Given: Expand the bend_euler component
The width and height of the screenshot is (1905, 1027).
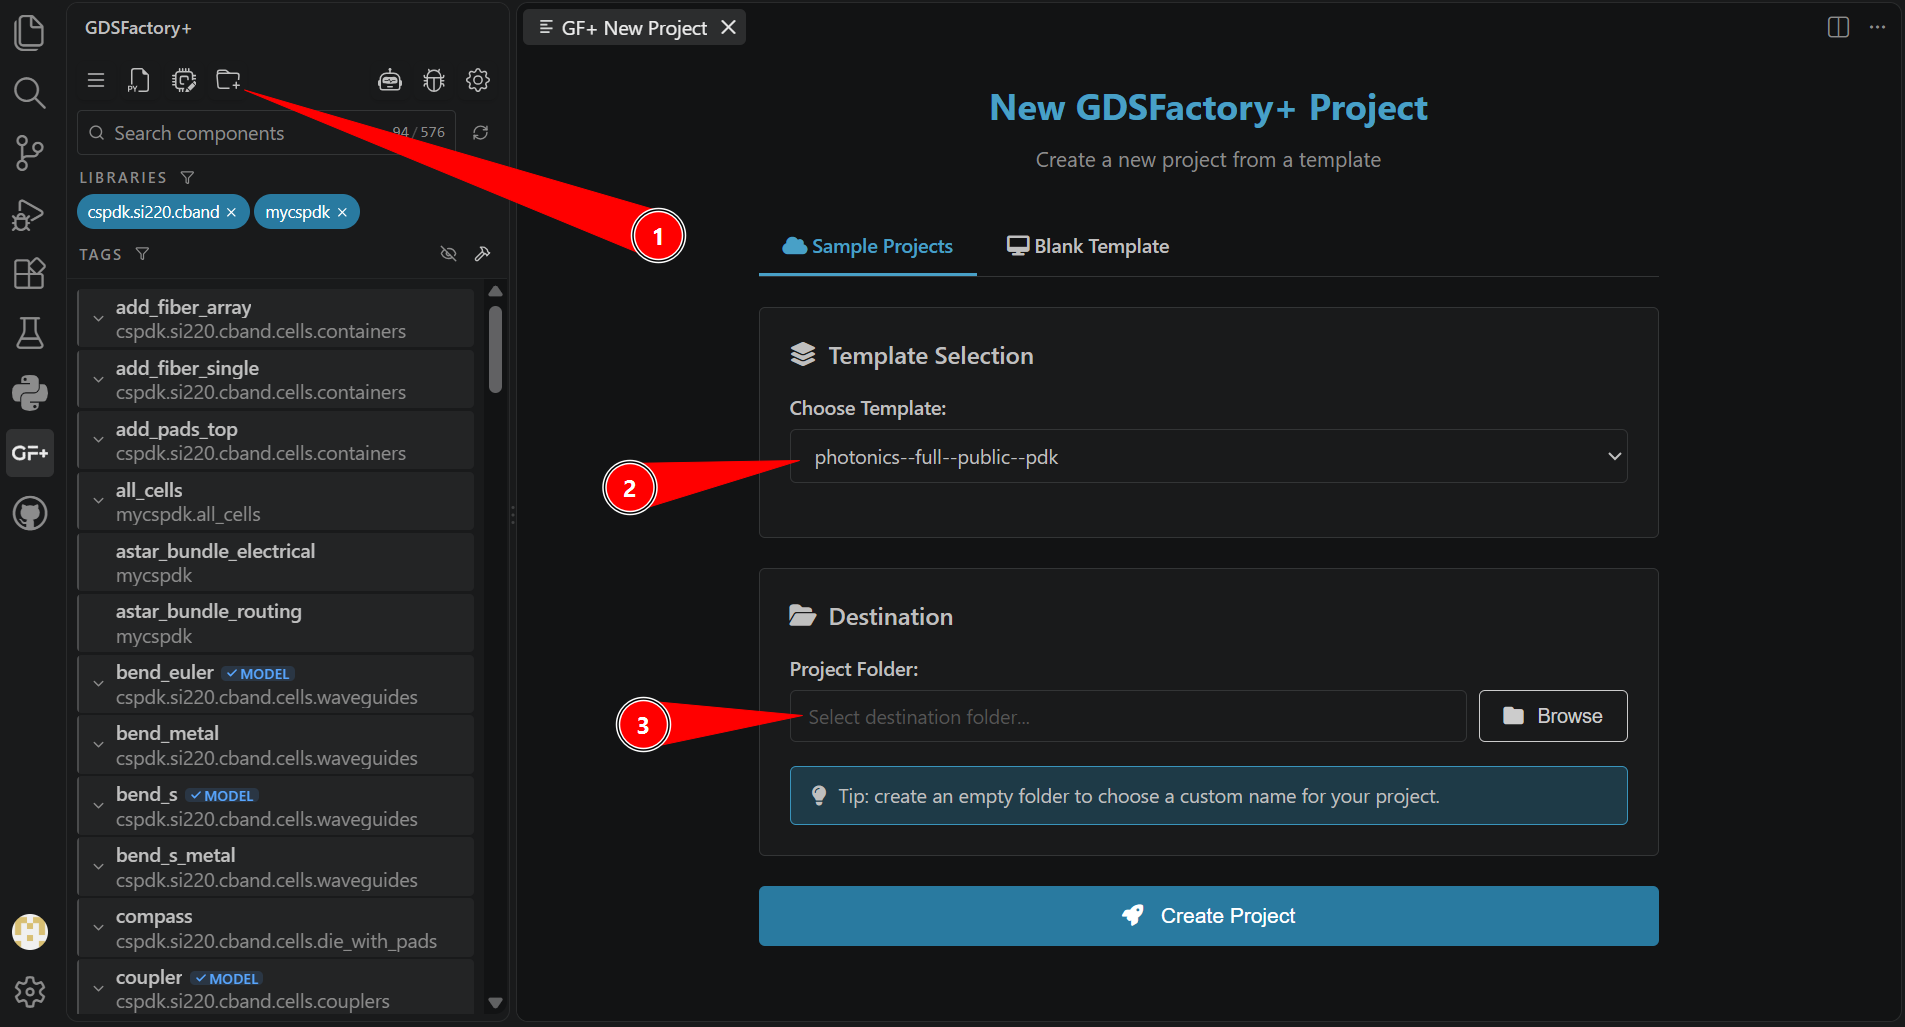Looking at the screenshot, I should point(98,684).
